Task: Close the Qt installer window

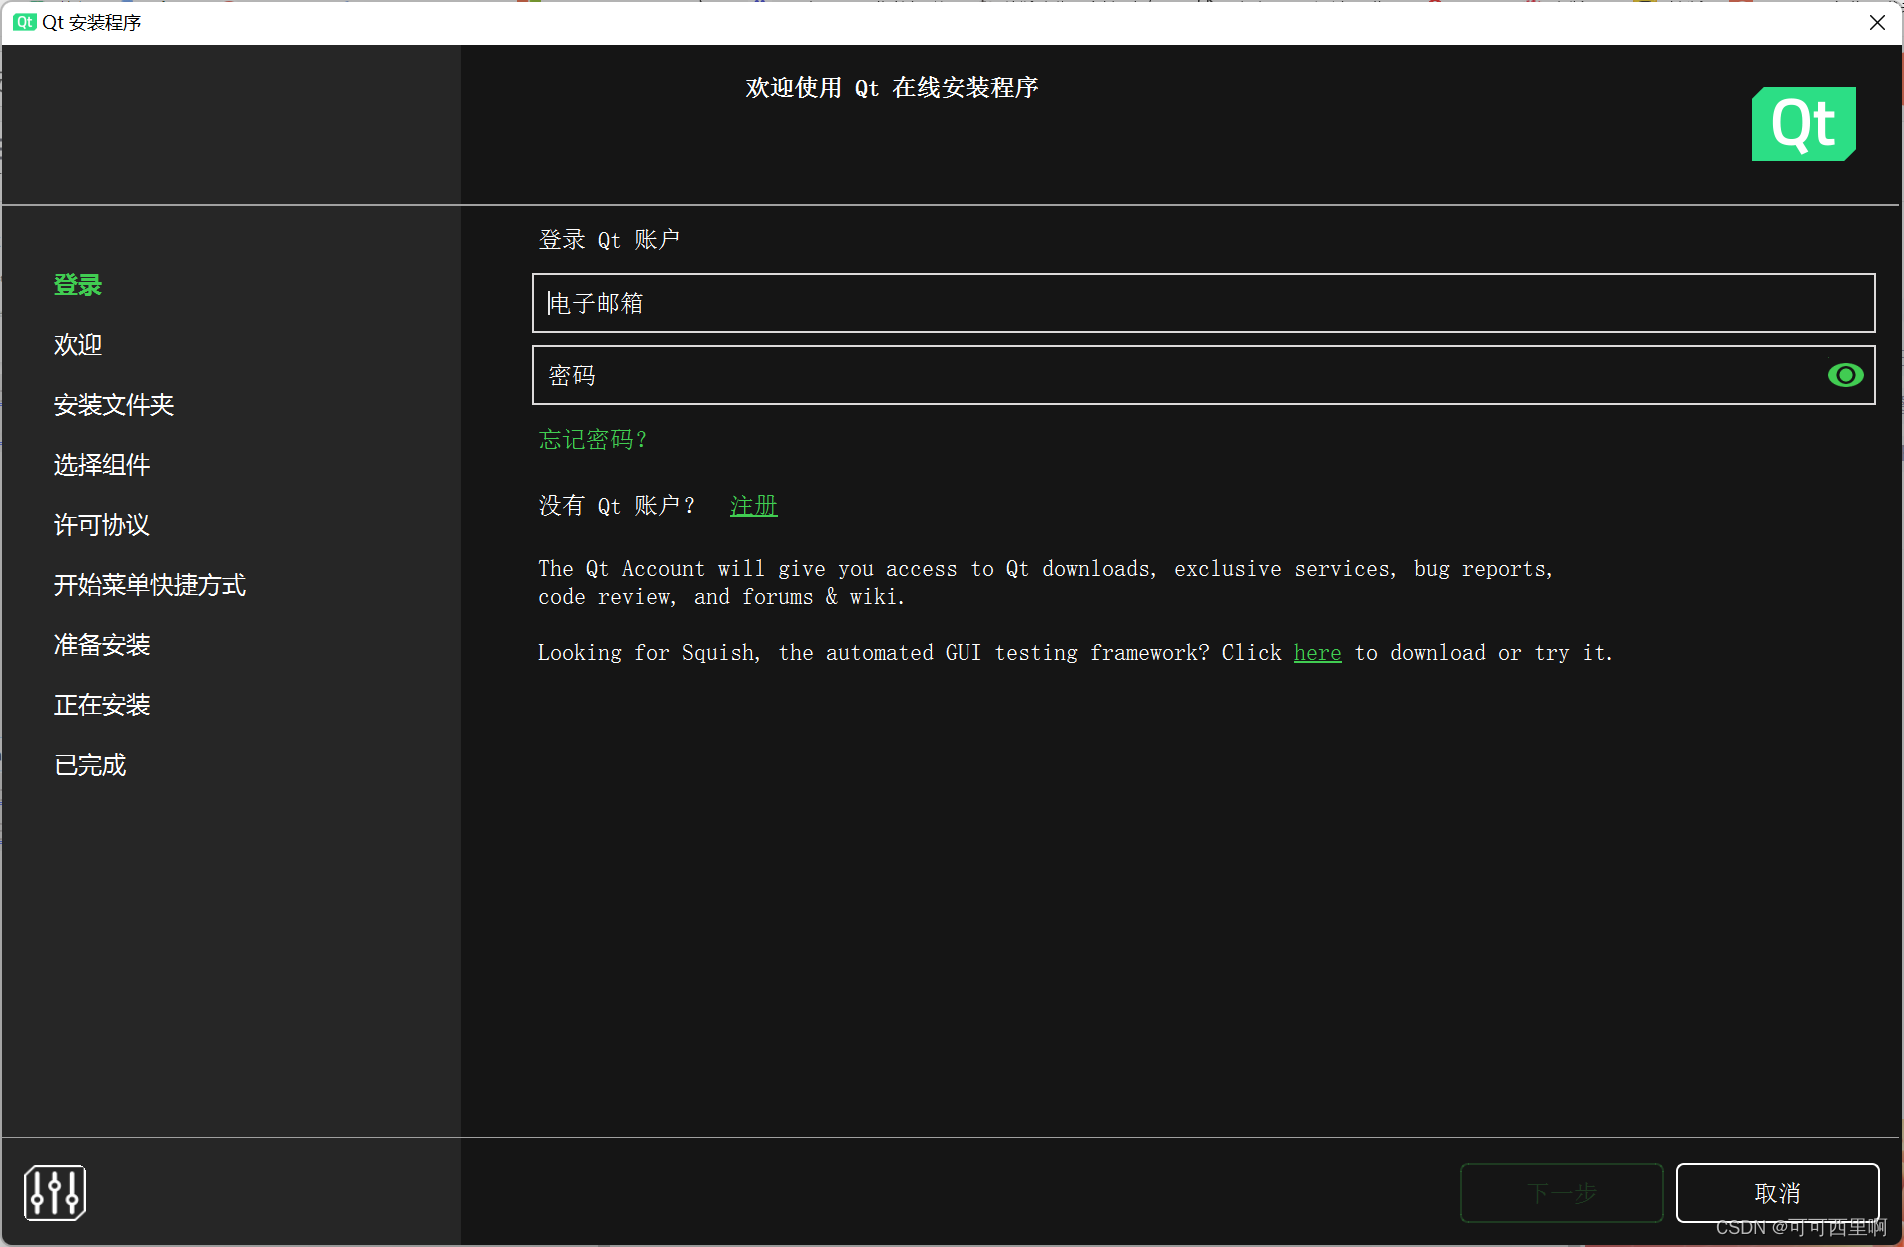Action: (1877, 22)
